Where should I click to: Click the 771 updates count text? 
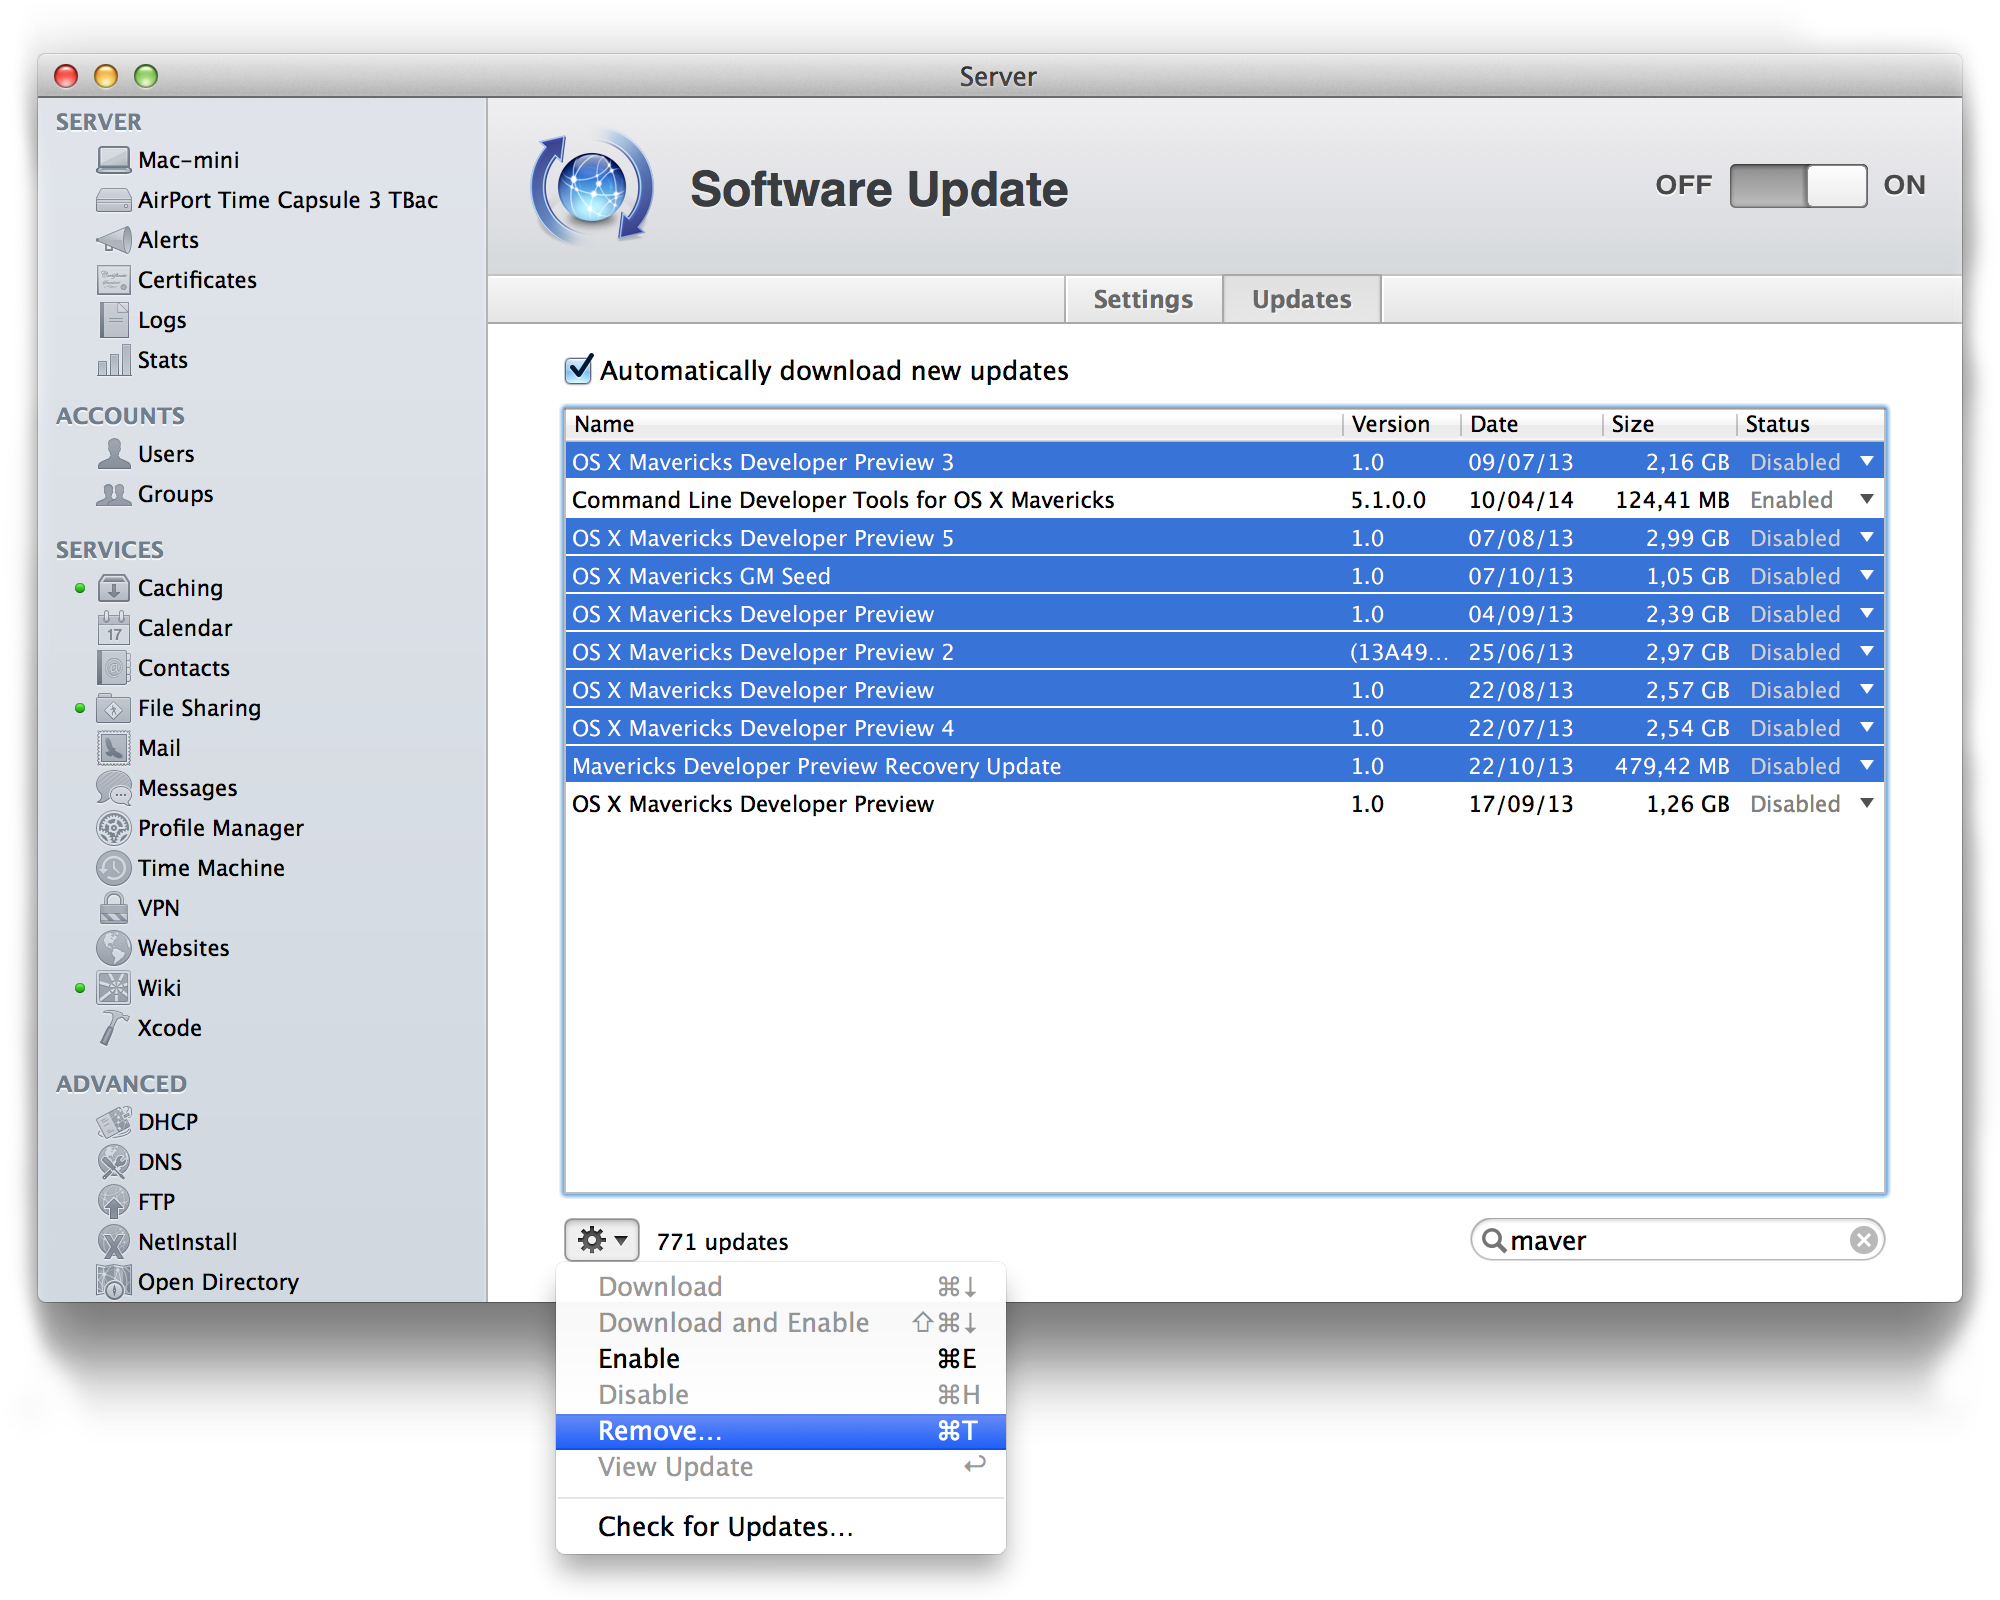click(x=722, y=1241)
